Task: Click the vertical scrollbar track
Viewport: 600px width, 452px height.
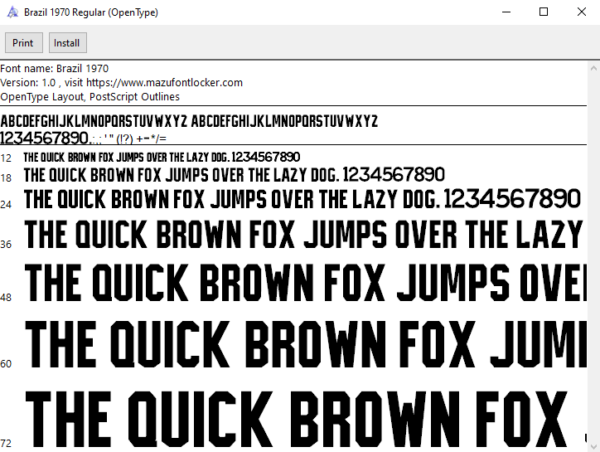Action: [x=593, y=258]
